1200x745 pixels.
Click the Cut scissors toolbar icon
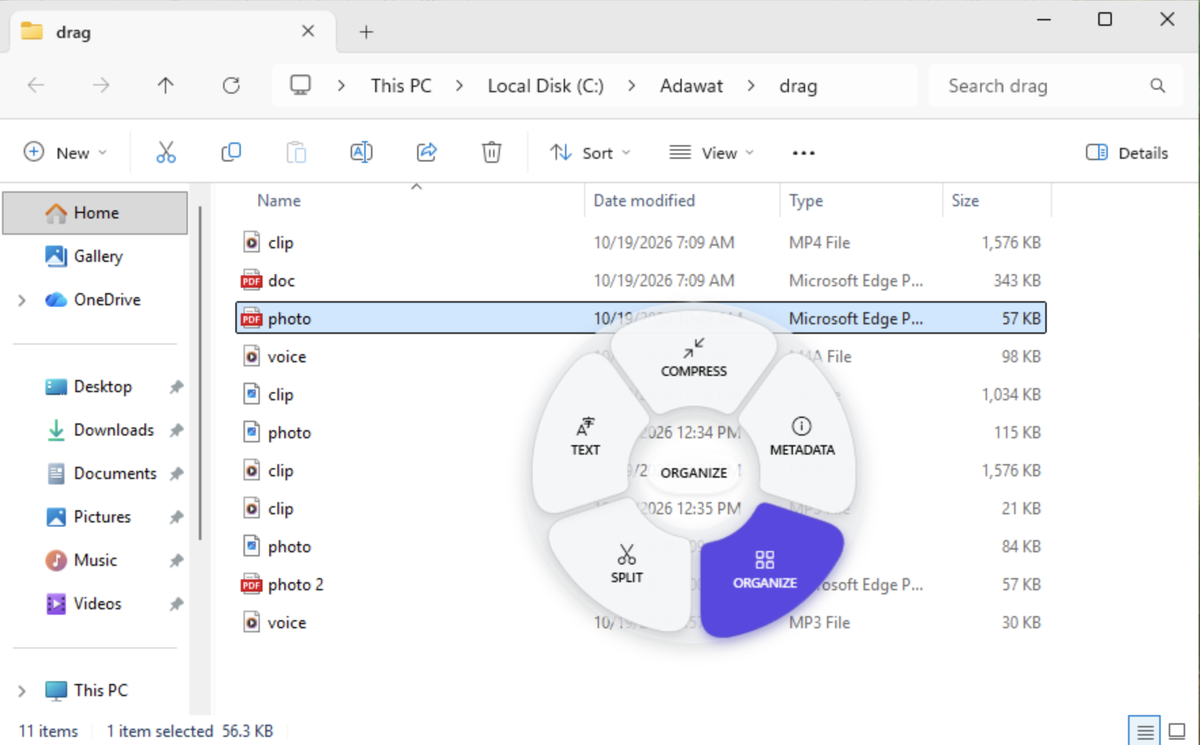click(166, 152)
